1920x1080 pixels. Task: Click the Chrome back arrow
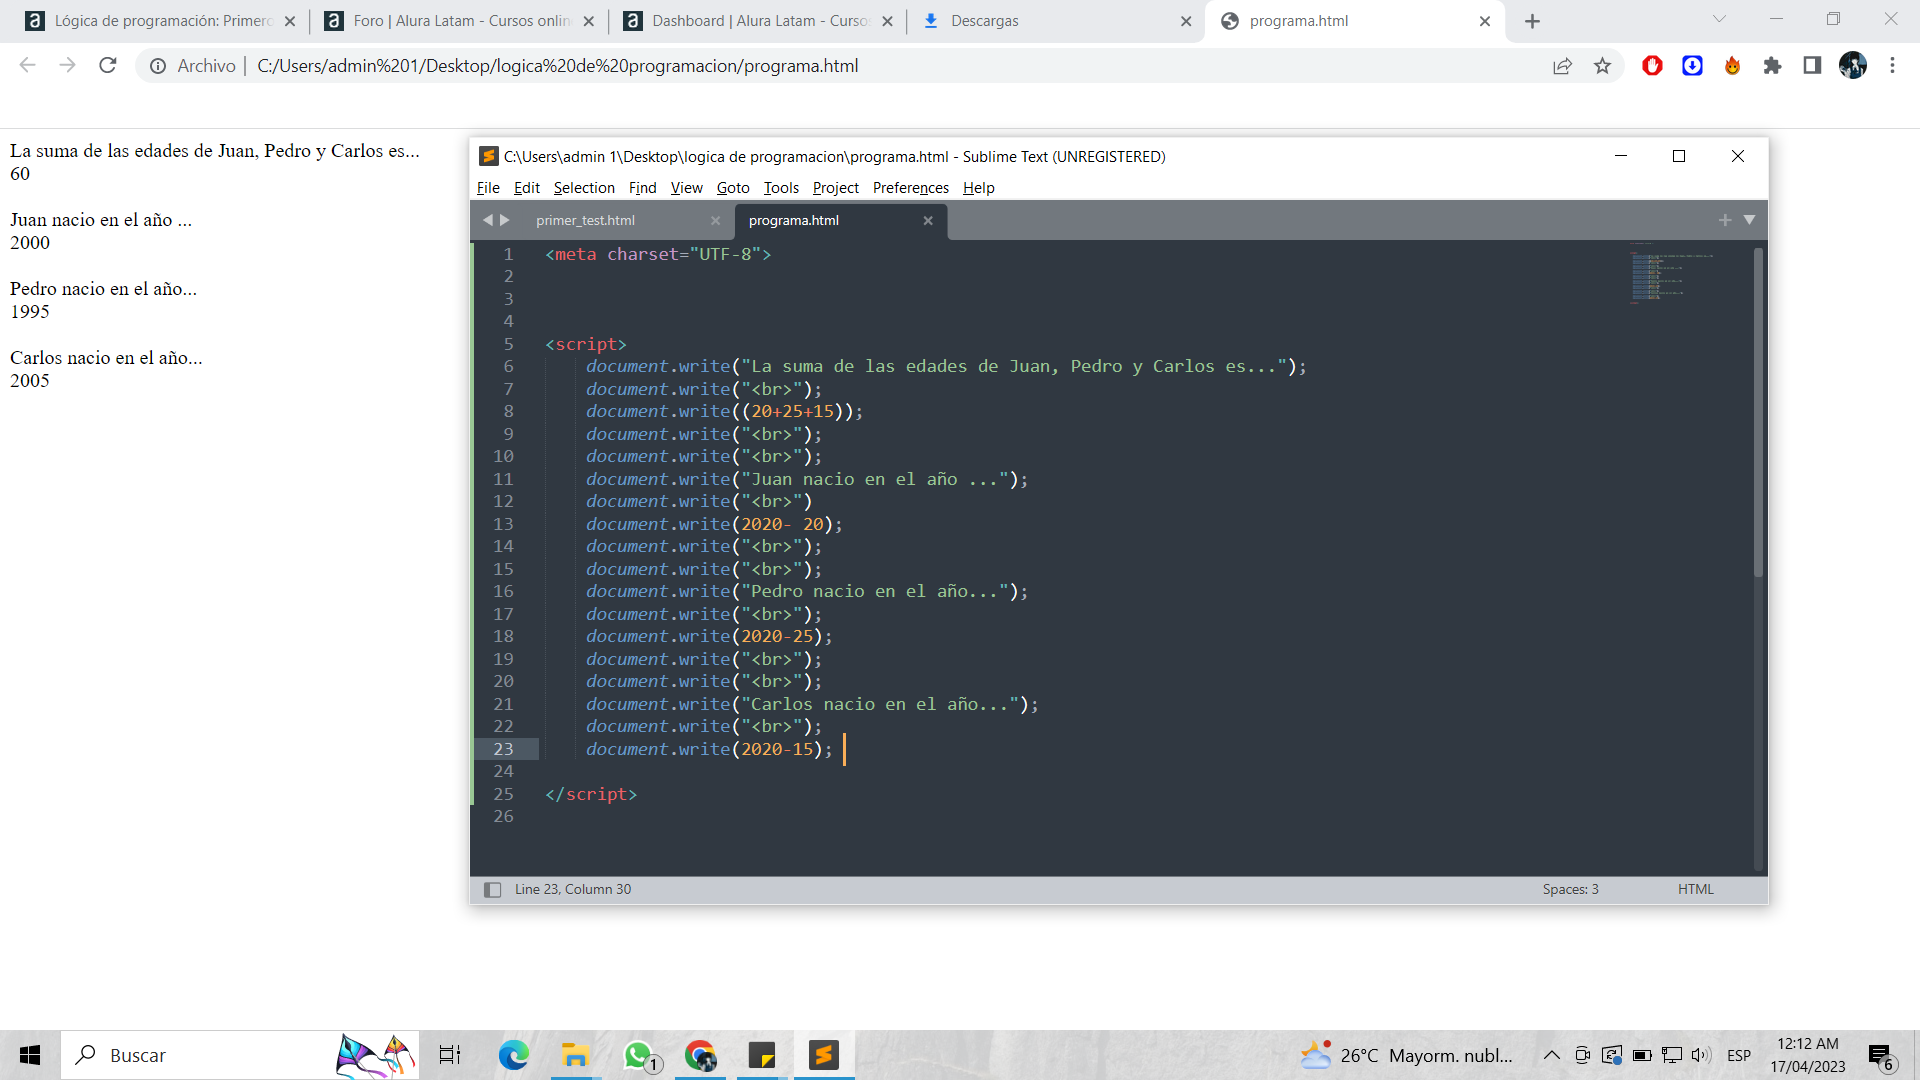(27, 66)
